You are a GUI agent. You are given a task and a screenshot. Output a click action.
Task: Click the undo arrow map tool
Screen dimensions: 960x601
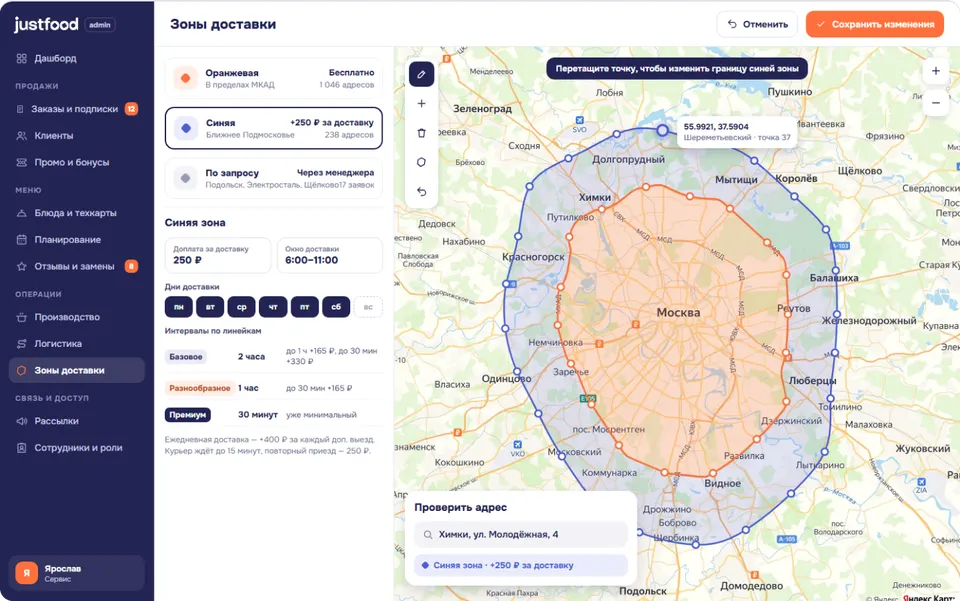pos(421,192)
